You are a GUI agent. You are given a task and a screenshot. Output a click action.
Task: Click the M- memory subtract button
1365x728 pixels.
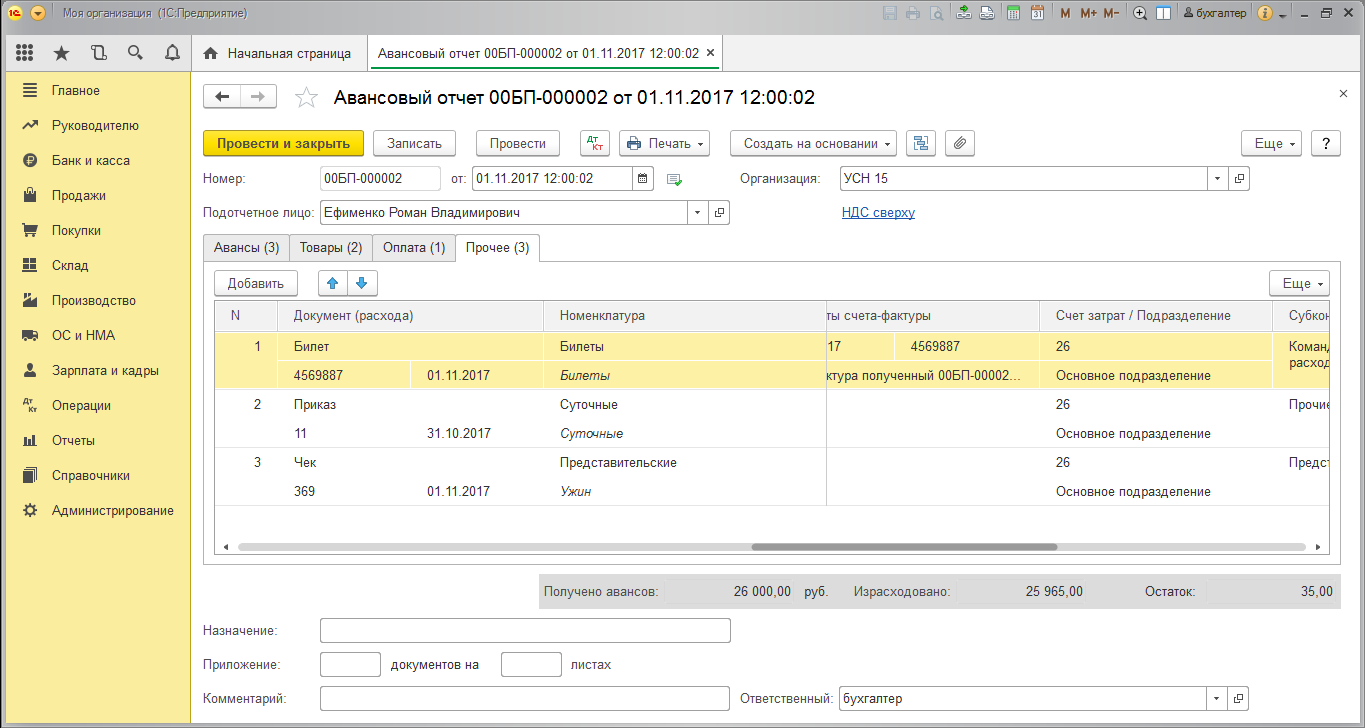1111,13
